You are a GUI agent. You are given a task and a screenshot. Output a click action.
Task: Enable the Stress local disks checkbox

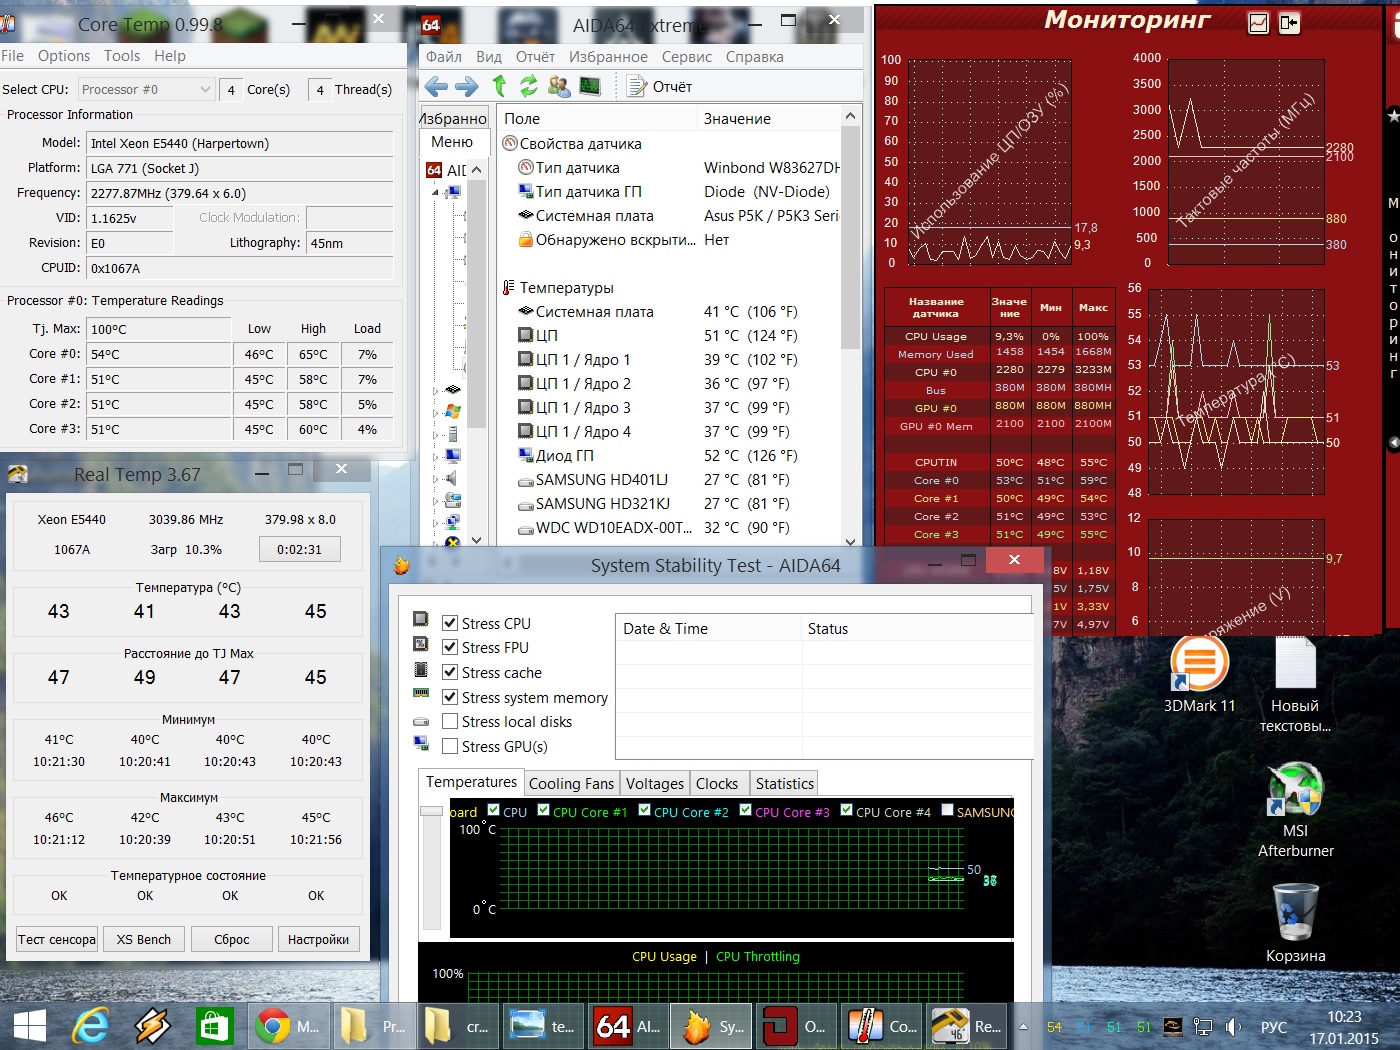point(450,721)
